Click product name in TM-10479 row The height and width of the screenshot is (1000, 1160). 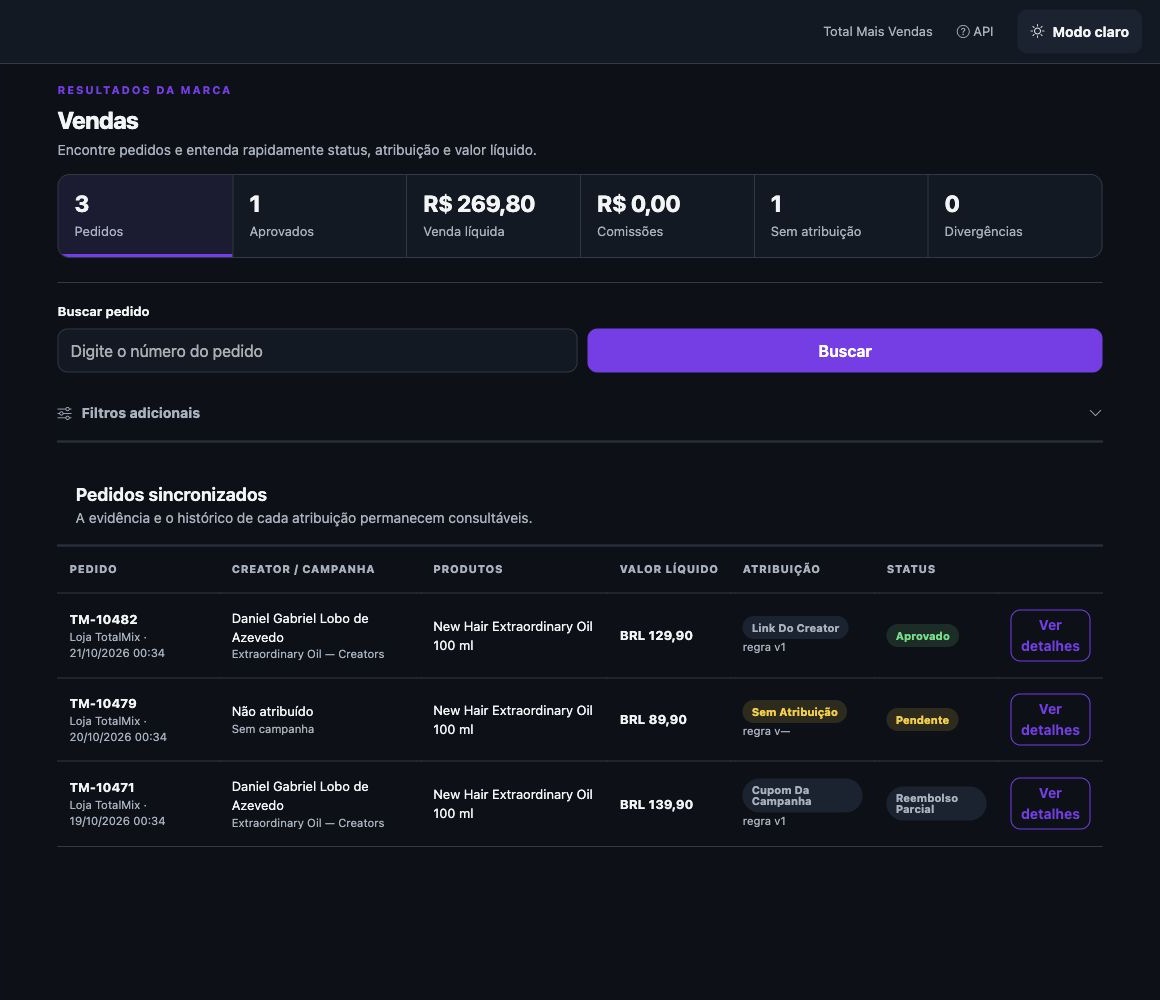pyautogui.click(x=513, y=719)
